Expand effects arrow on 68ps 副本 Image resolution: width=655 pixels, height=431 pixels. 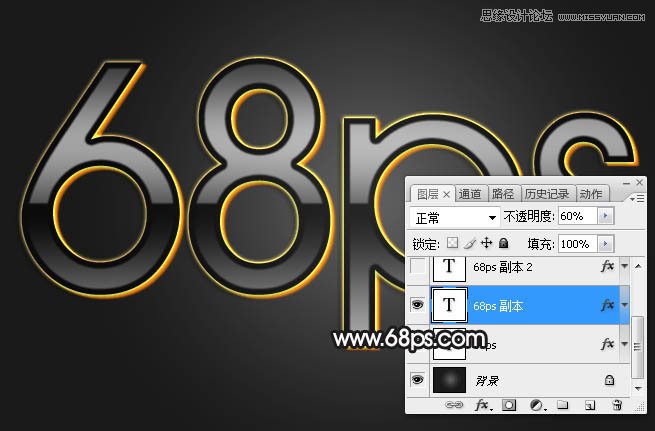coord(625,305)
